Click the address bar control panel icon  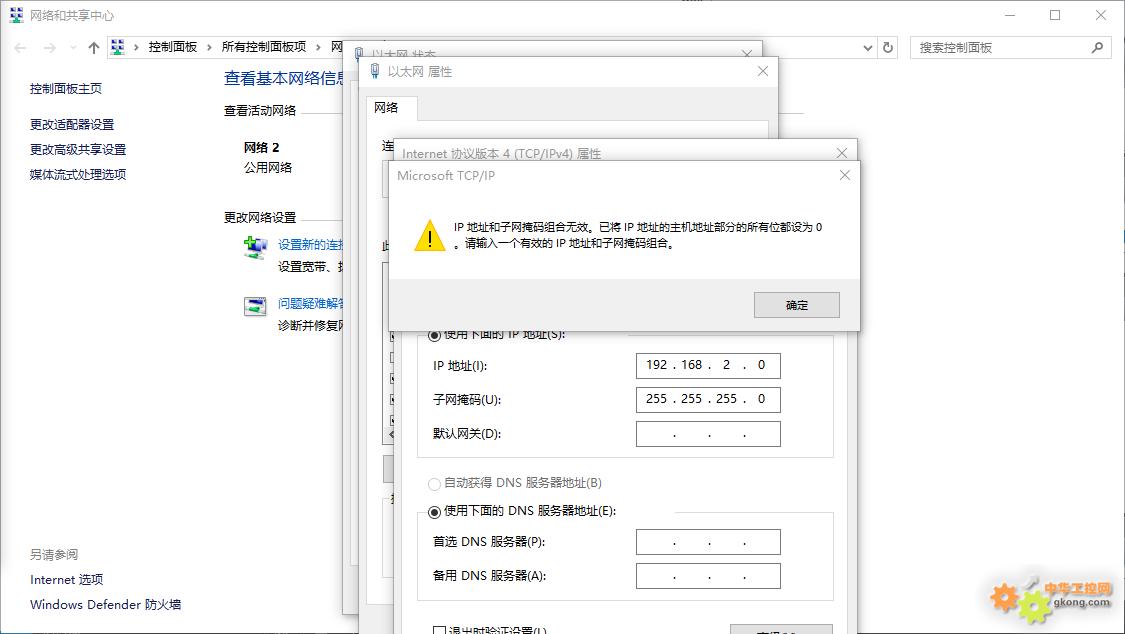pos(118,47)
